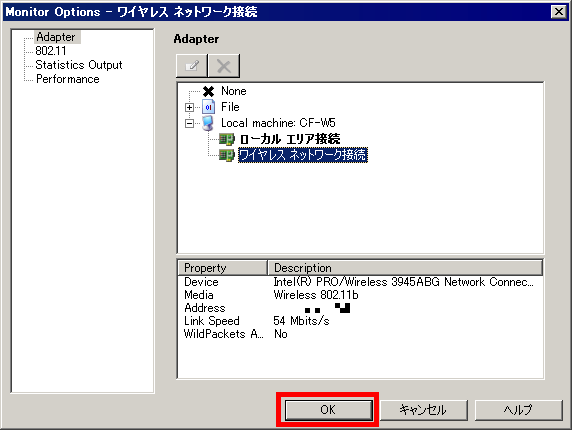The image size is (572, 430).
Task: Click the delete adapter X toolbar icon
Action: click(x=224, y=66)
